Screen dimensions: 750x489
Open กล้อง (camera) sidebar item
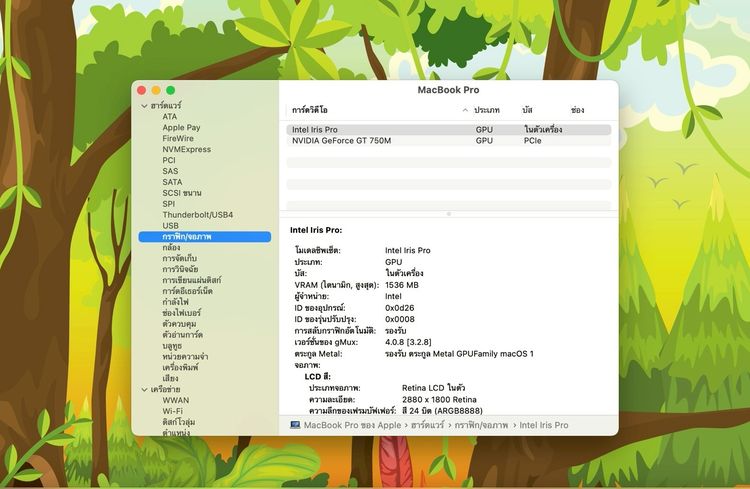[x=171, y=247]
